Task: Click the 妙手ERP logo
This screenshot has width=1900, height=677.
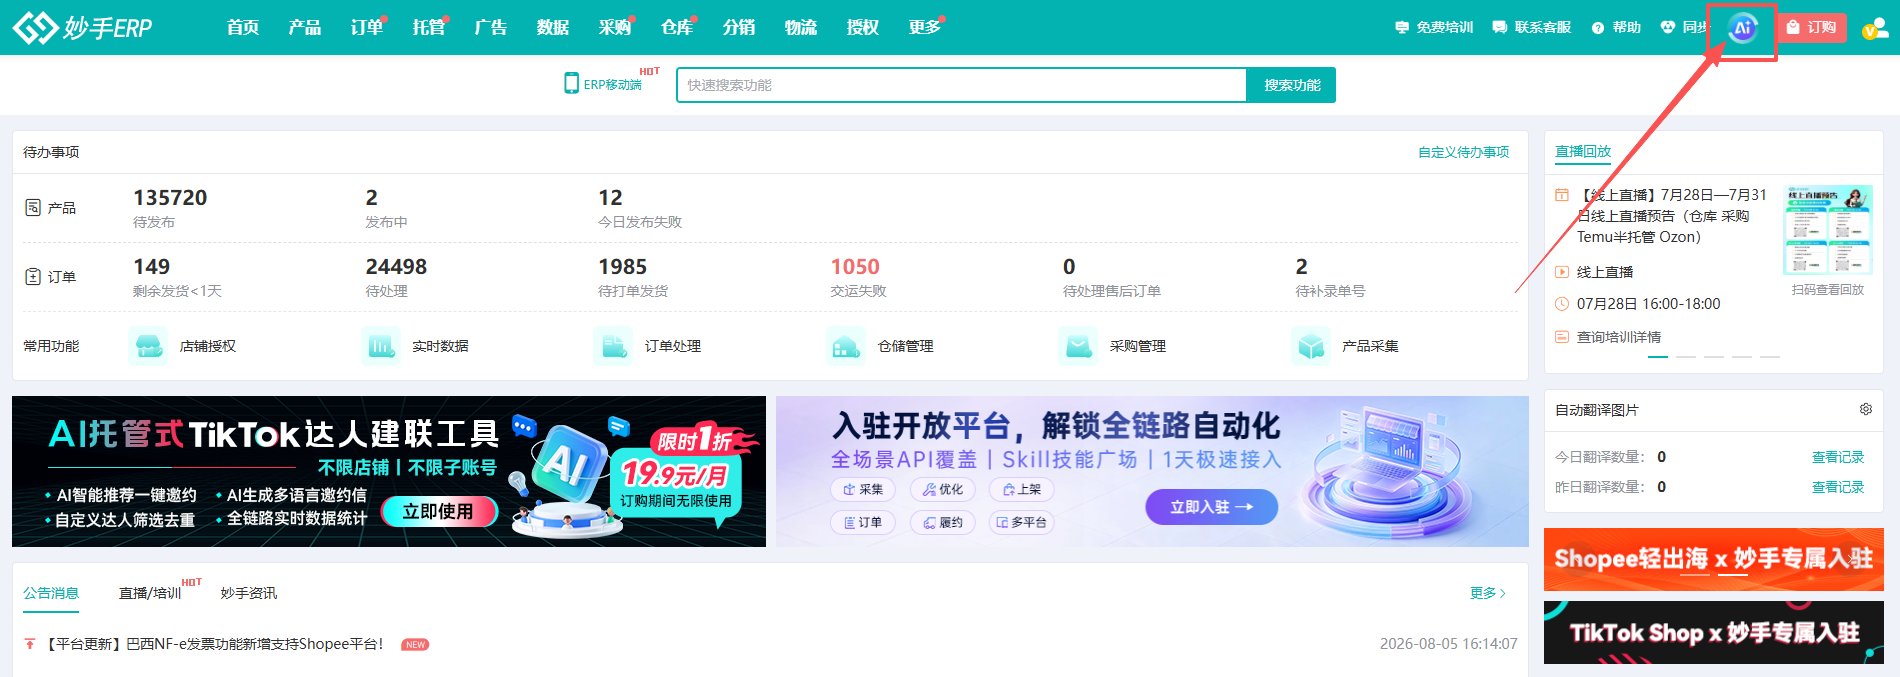Action: point(82,27)
